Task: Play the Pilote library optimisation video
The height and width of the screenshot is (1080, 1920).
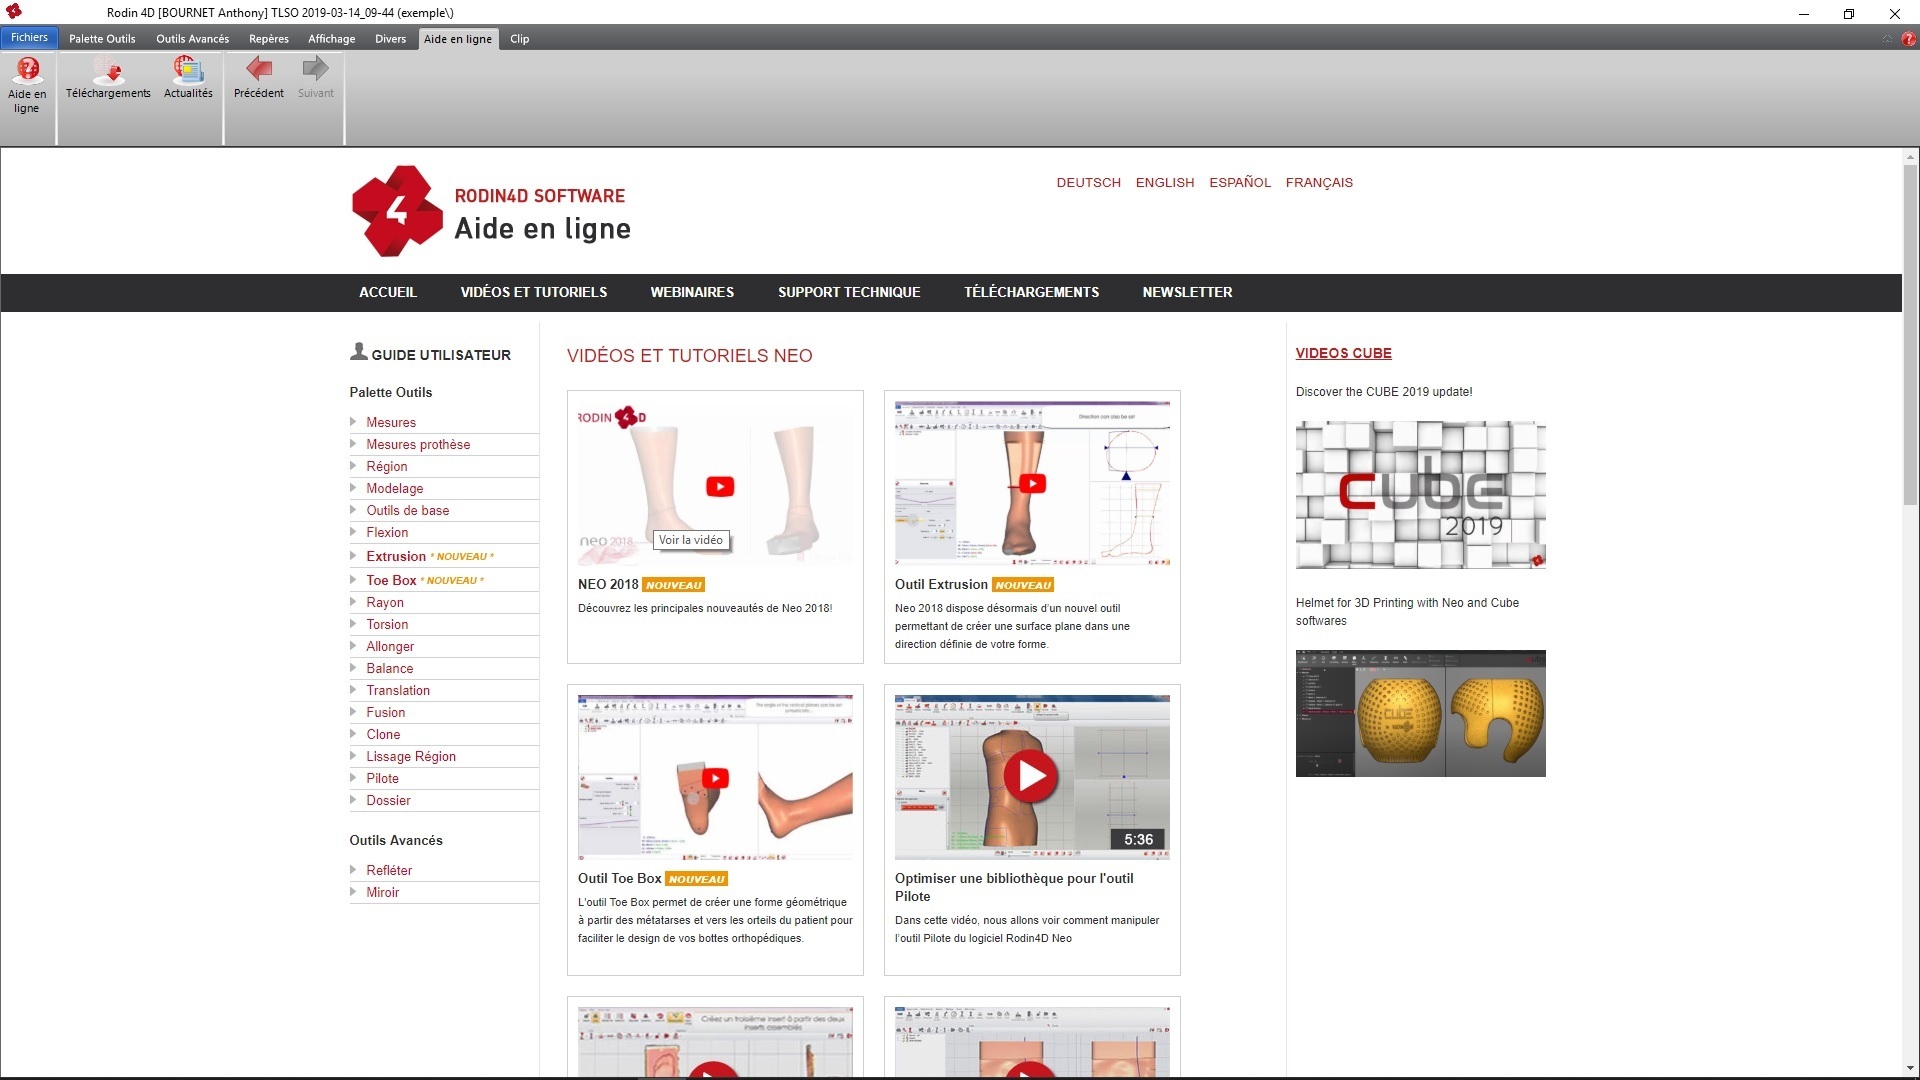Action: 1031,776
